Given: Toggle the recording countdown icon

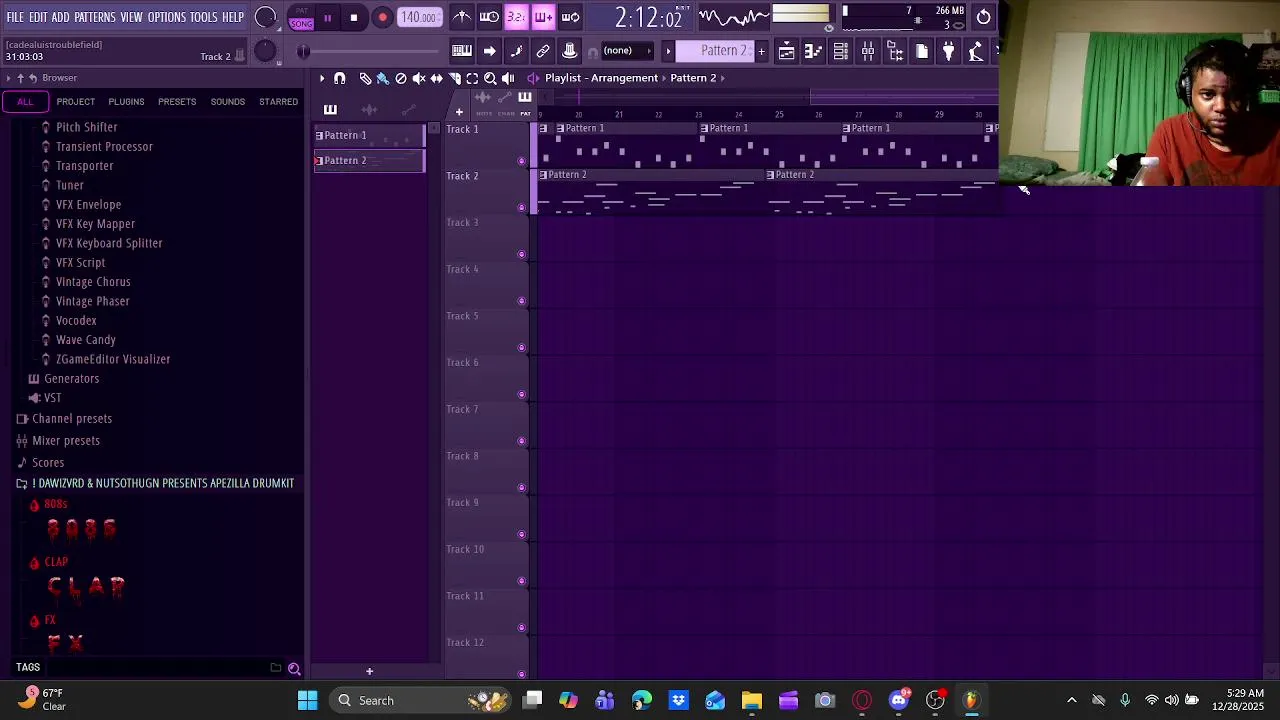Looking at the screenshot, I should pos(516,17).
